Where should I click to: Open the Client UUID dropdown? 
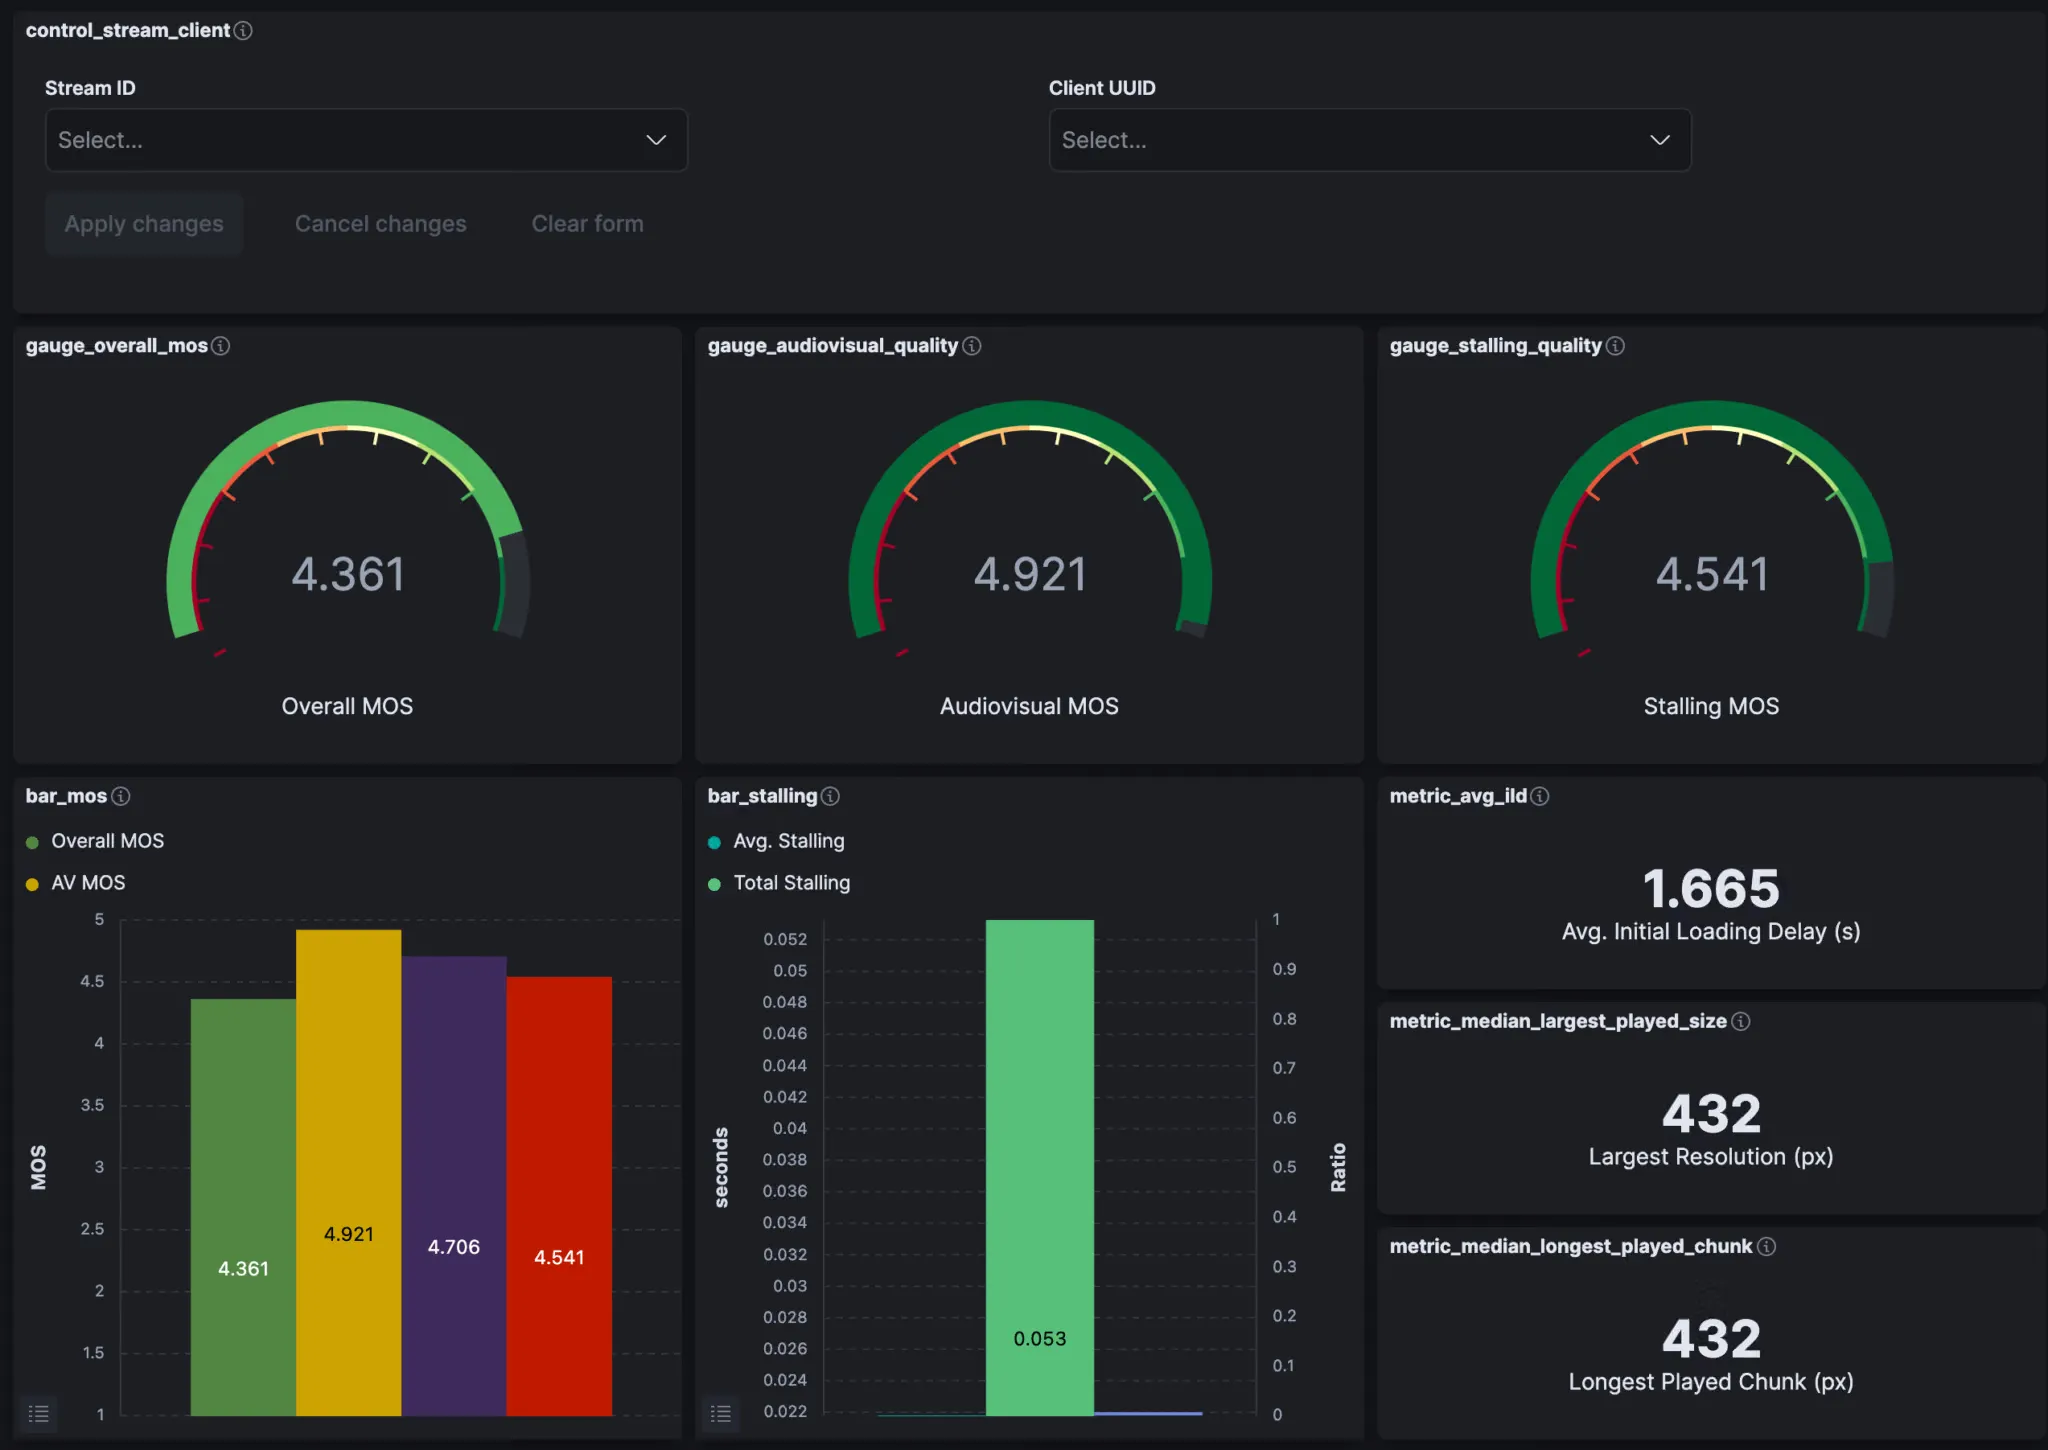pyautogui.click(x=1370, y=140)
